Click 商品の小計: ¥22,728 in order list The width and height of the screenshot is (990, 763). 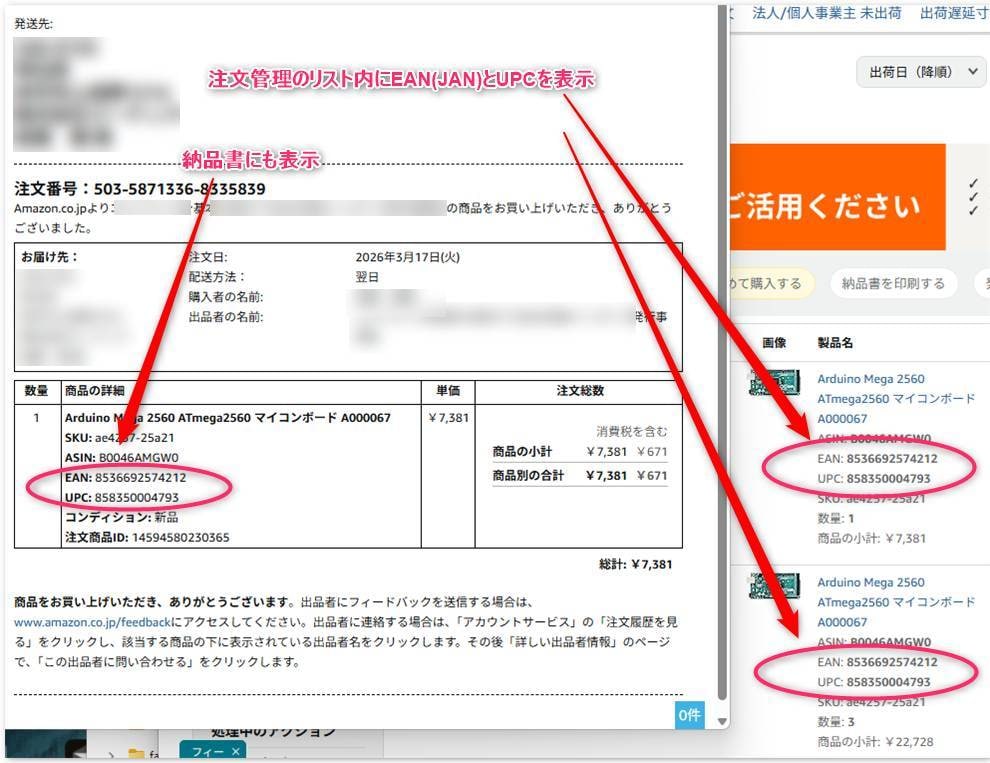tap(875, 742)
